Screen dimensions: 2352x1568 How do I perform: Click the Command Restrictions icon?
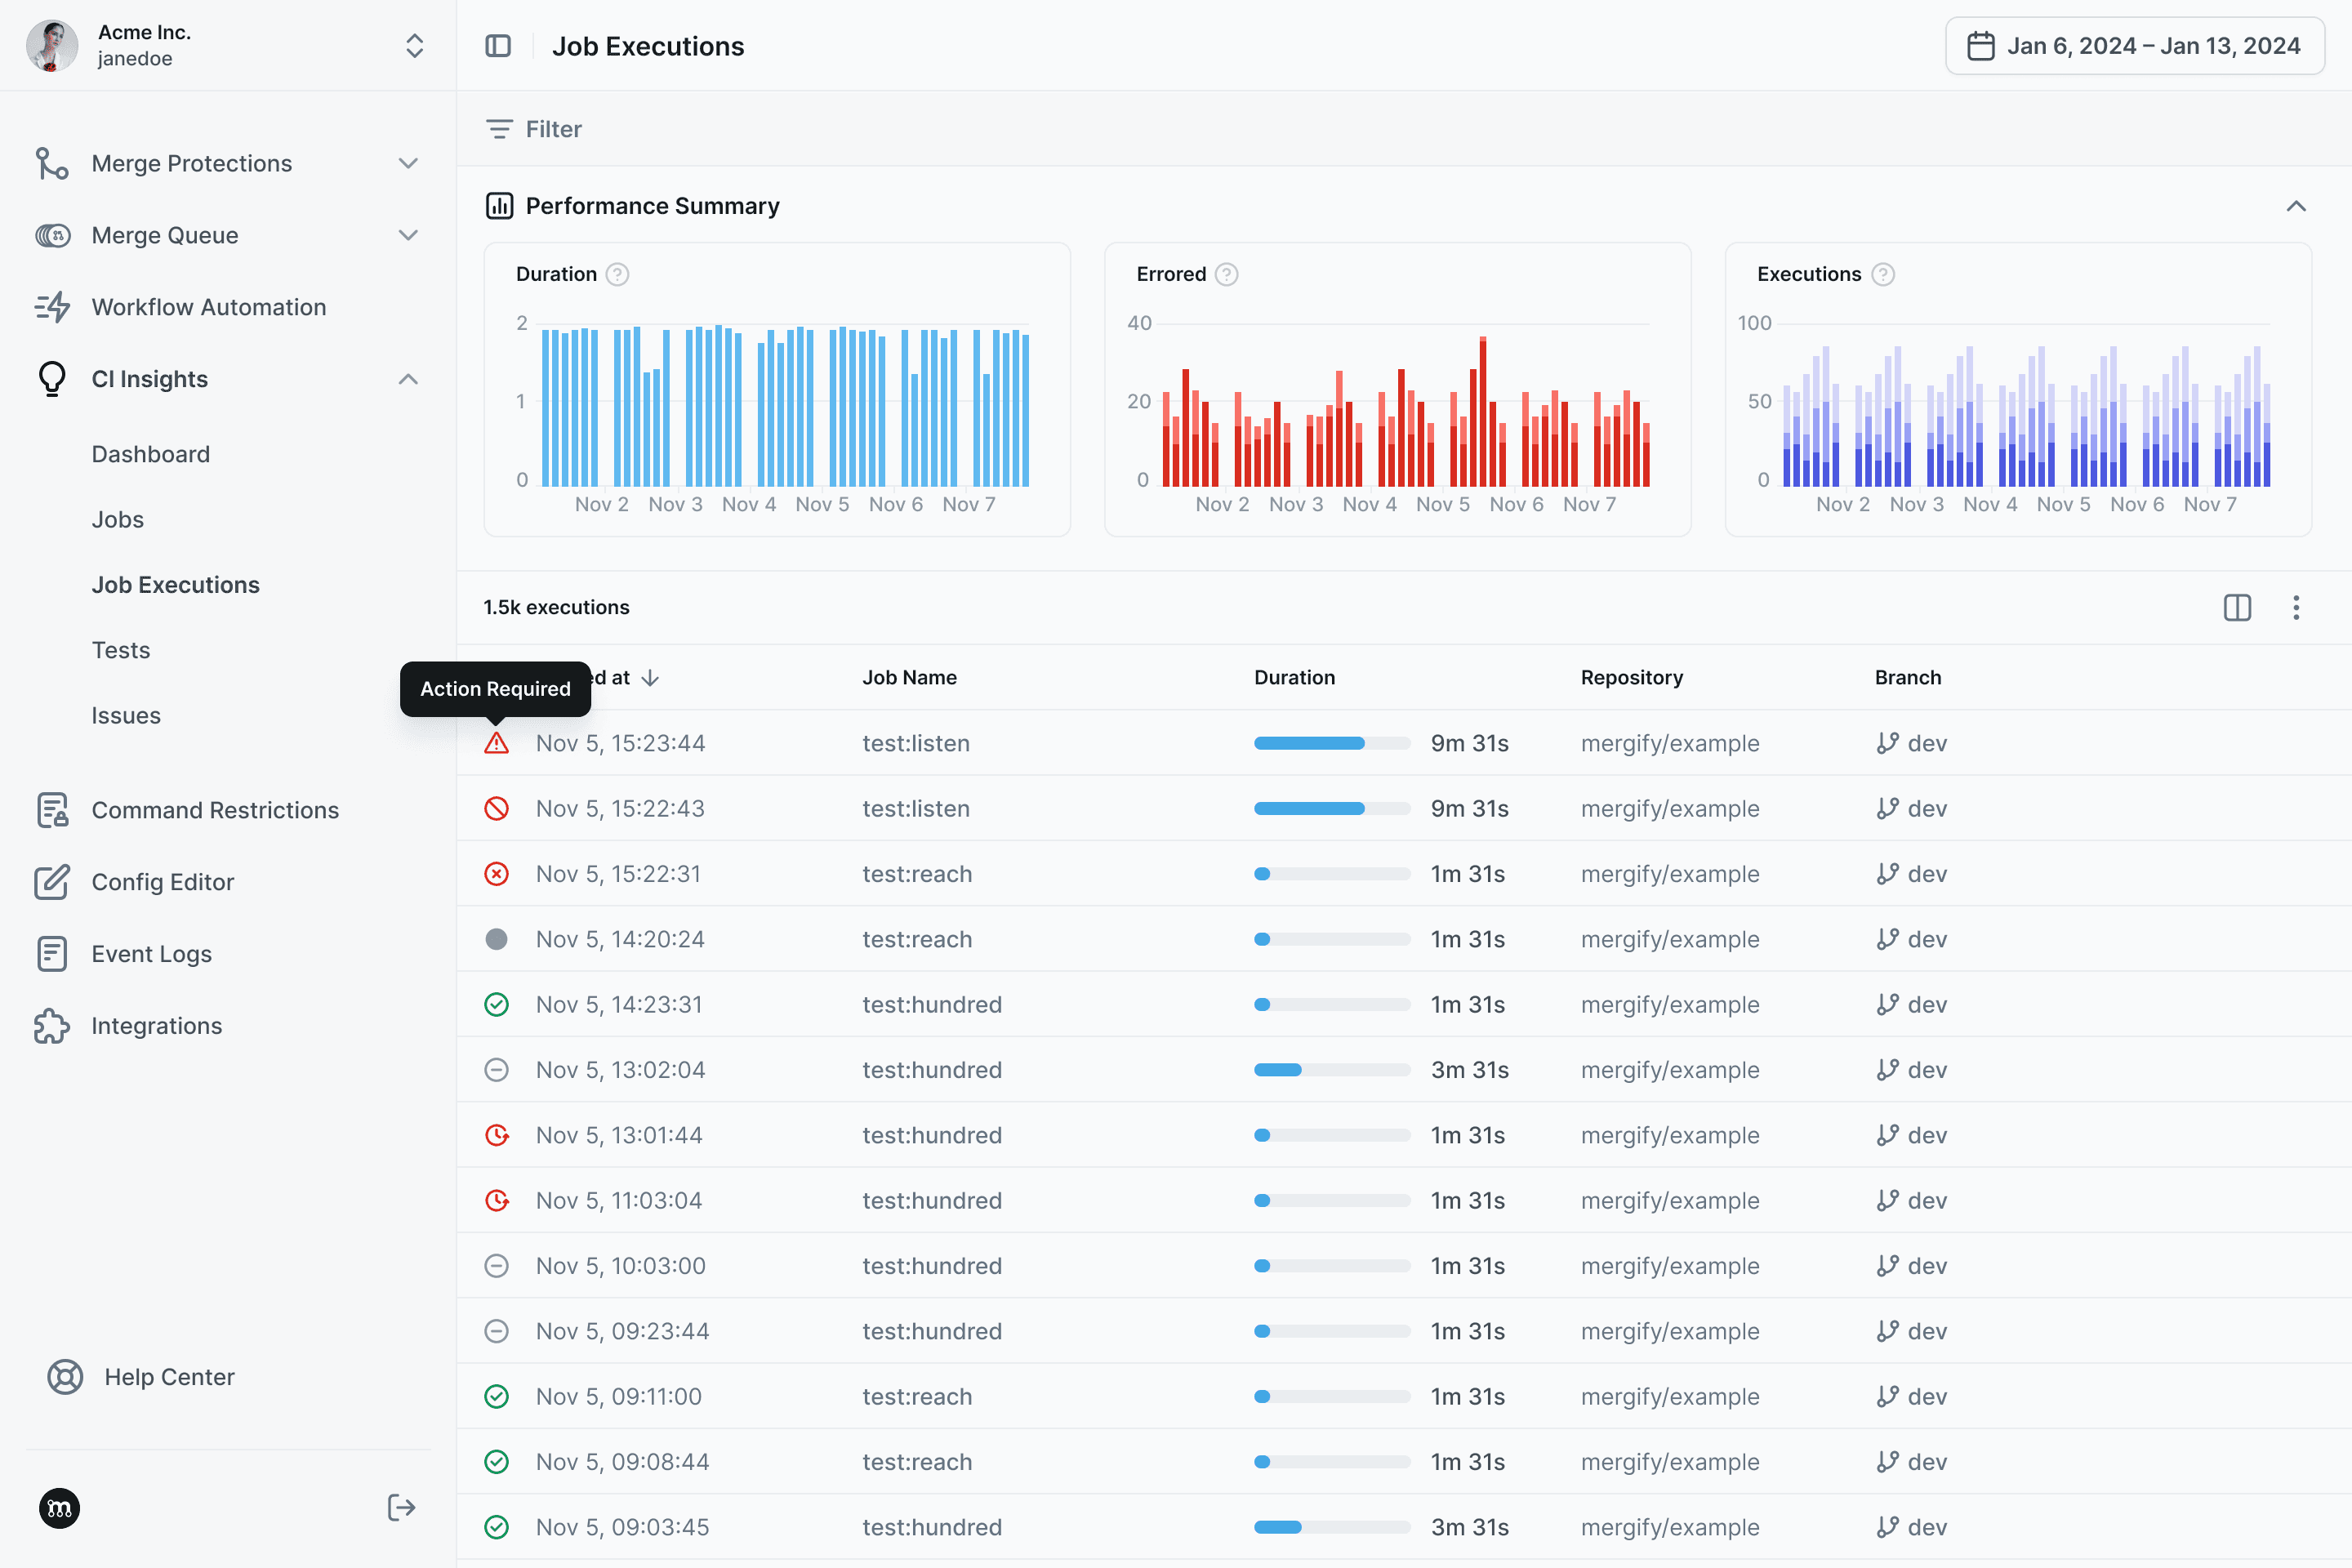coord(52,810)
